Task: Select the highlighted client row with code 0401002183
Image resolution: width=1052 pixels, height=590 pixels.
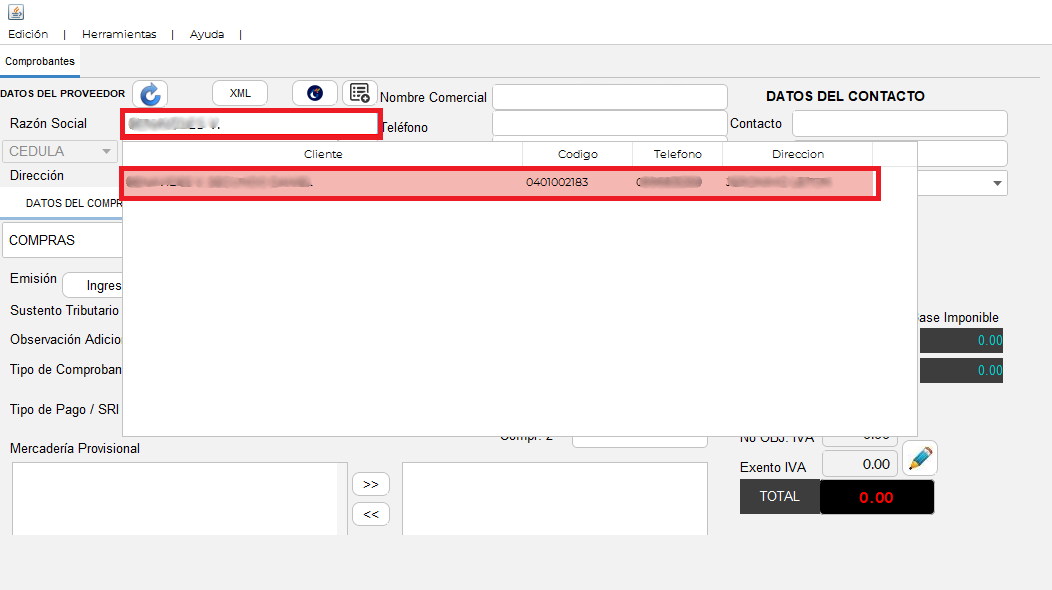Action: pos(500,183)
